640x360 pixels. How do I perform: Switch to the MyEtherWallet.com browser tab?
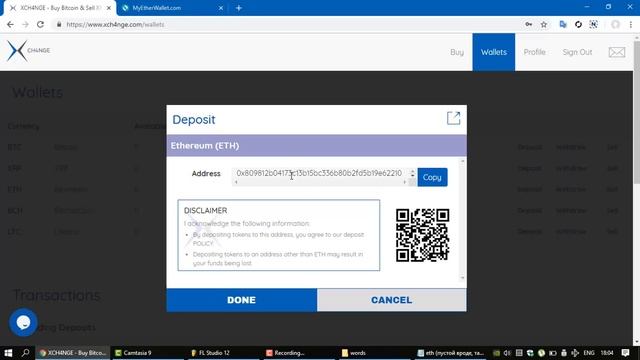click(171, 8)
